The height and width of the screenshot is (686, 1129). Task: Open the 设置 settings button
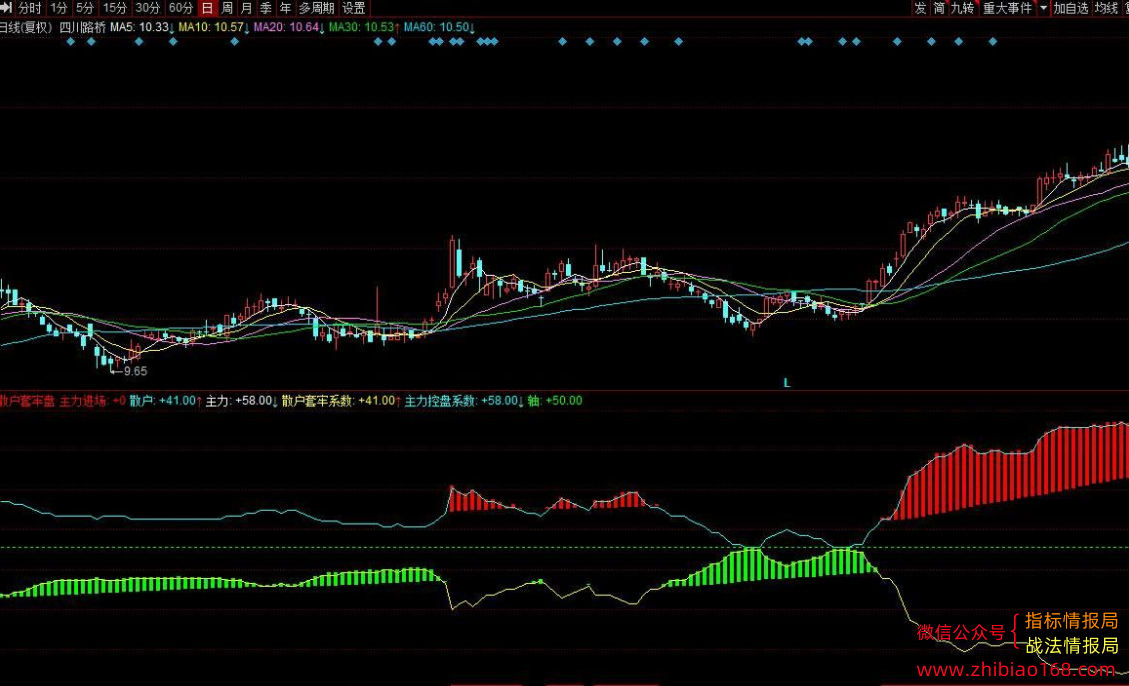tap(354, 8)
